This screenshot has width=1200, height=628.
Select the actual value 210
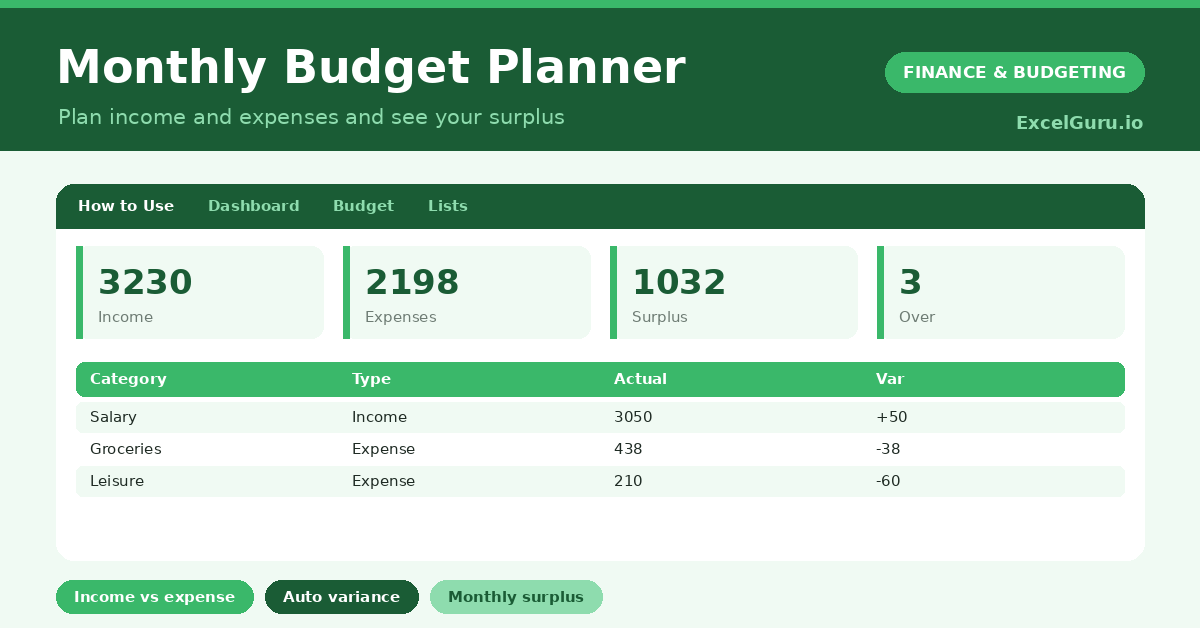point(628,481)
